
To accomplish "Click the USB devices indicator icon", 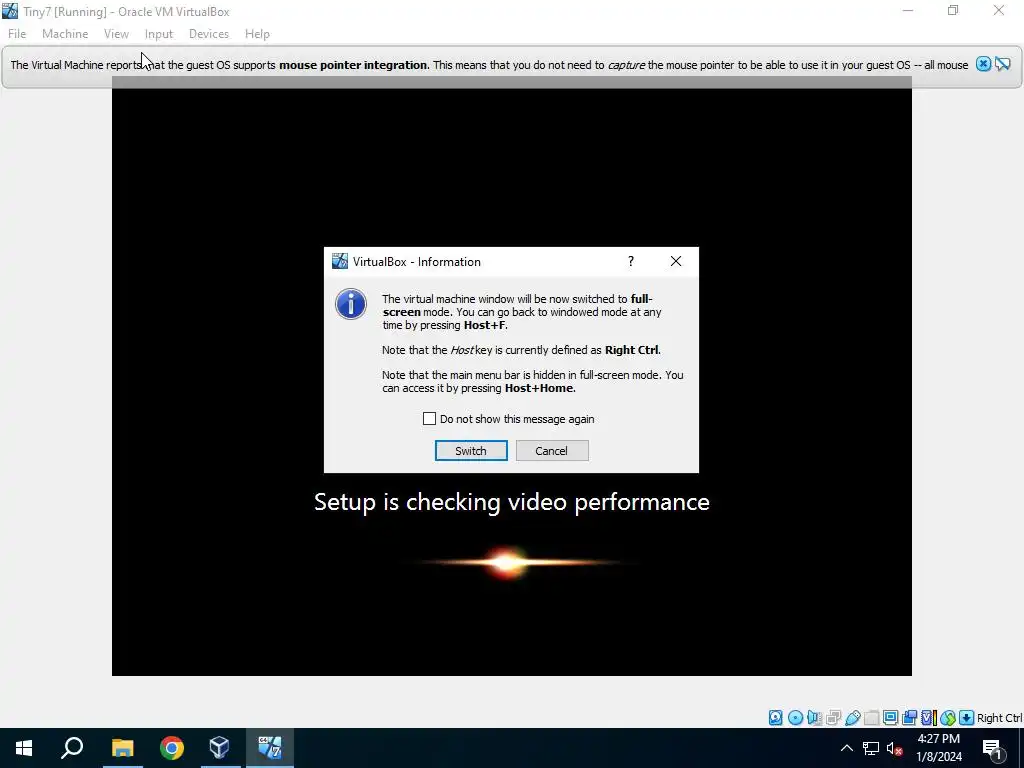I will [x=853, y=718].
